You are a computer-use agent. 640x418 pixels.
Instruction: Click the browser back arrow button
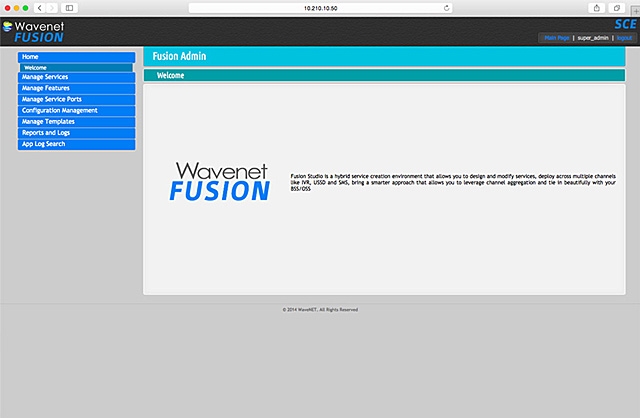coord(40,7)
